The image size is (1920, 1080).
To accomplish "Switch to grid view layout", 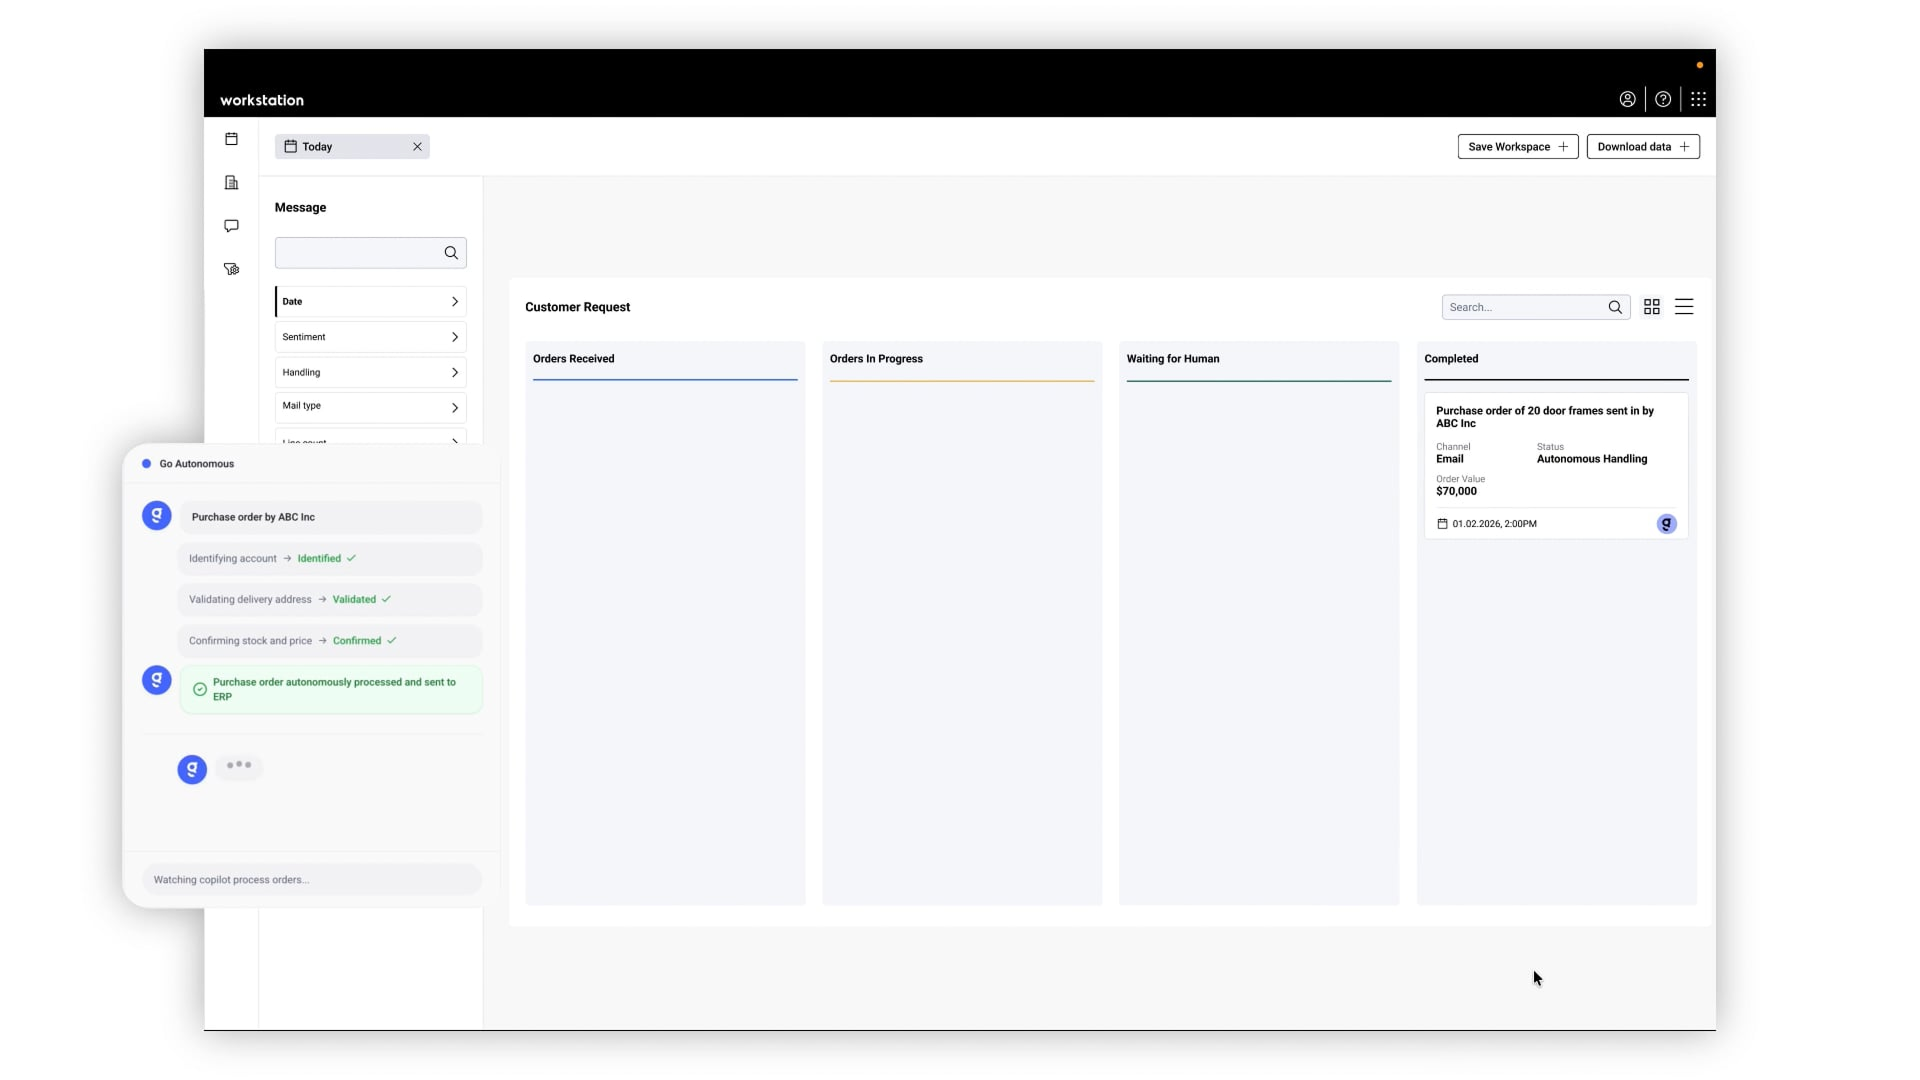I will point(1652,307).
